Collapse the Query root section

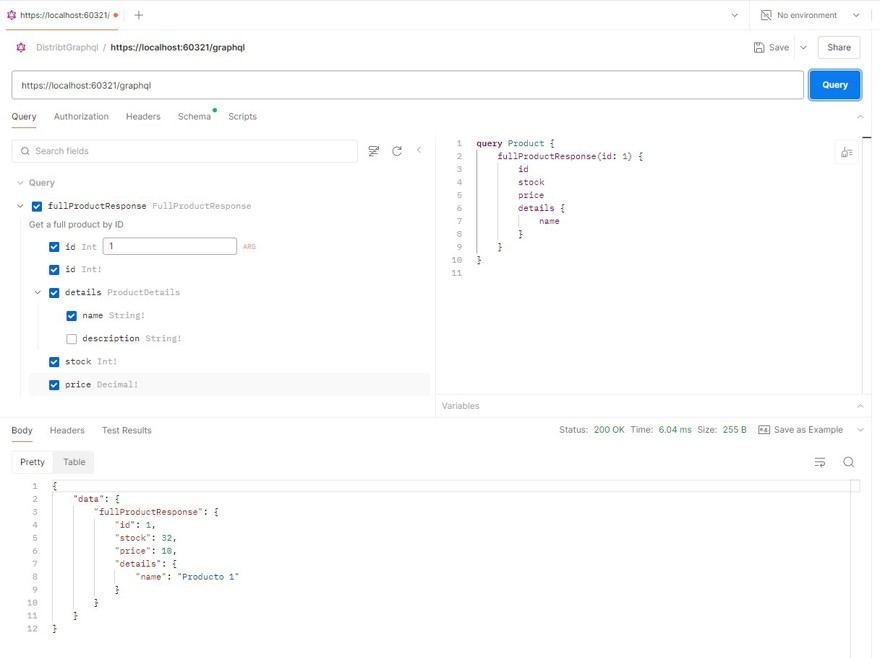pyautogui.click(x=20, y=183)
